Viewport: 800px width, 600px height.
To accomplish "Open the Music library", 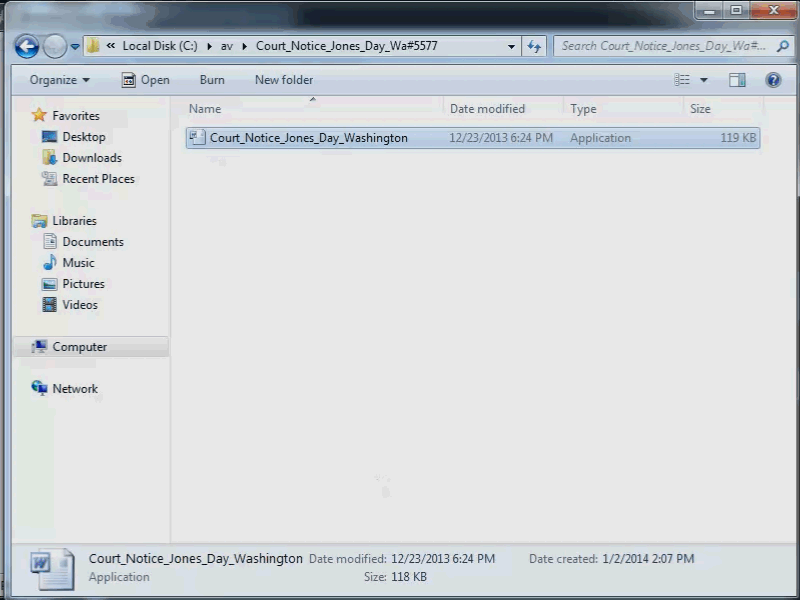I will pos(78,263).
